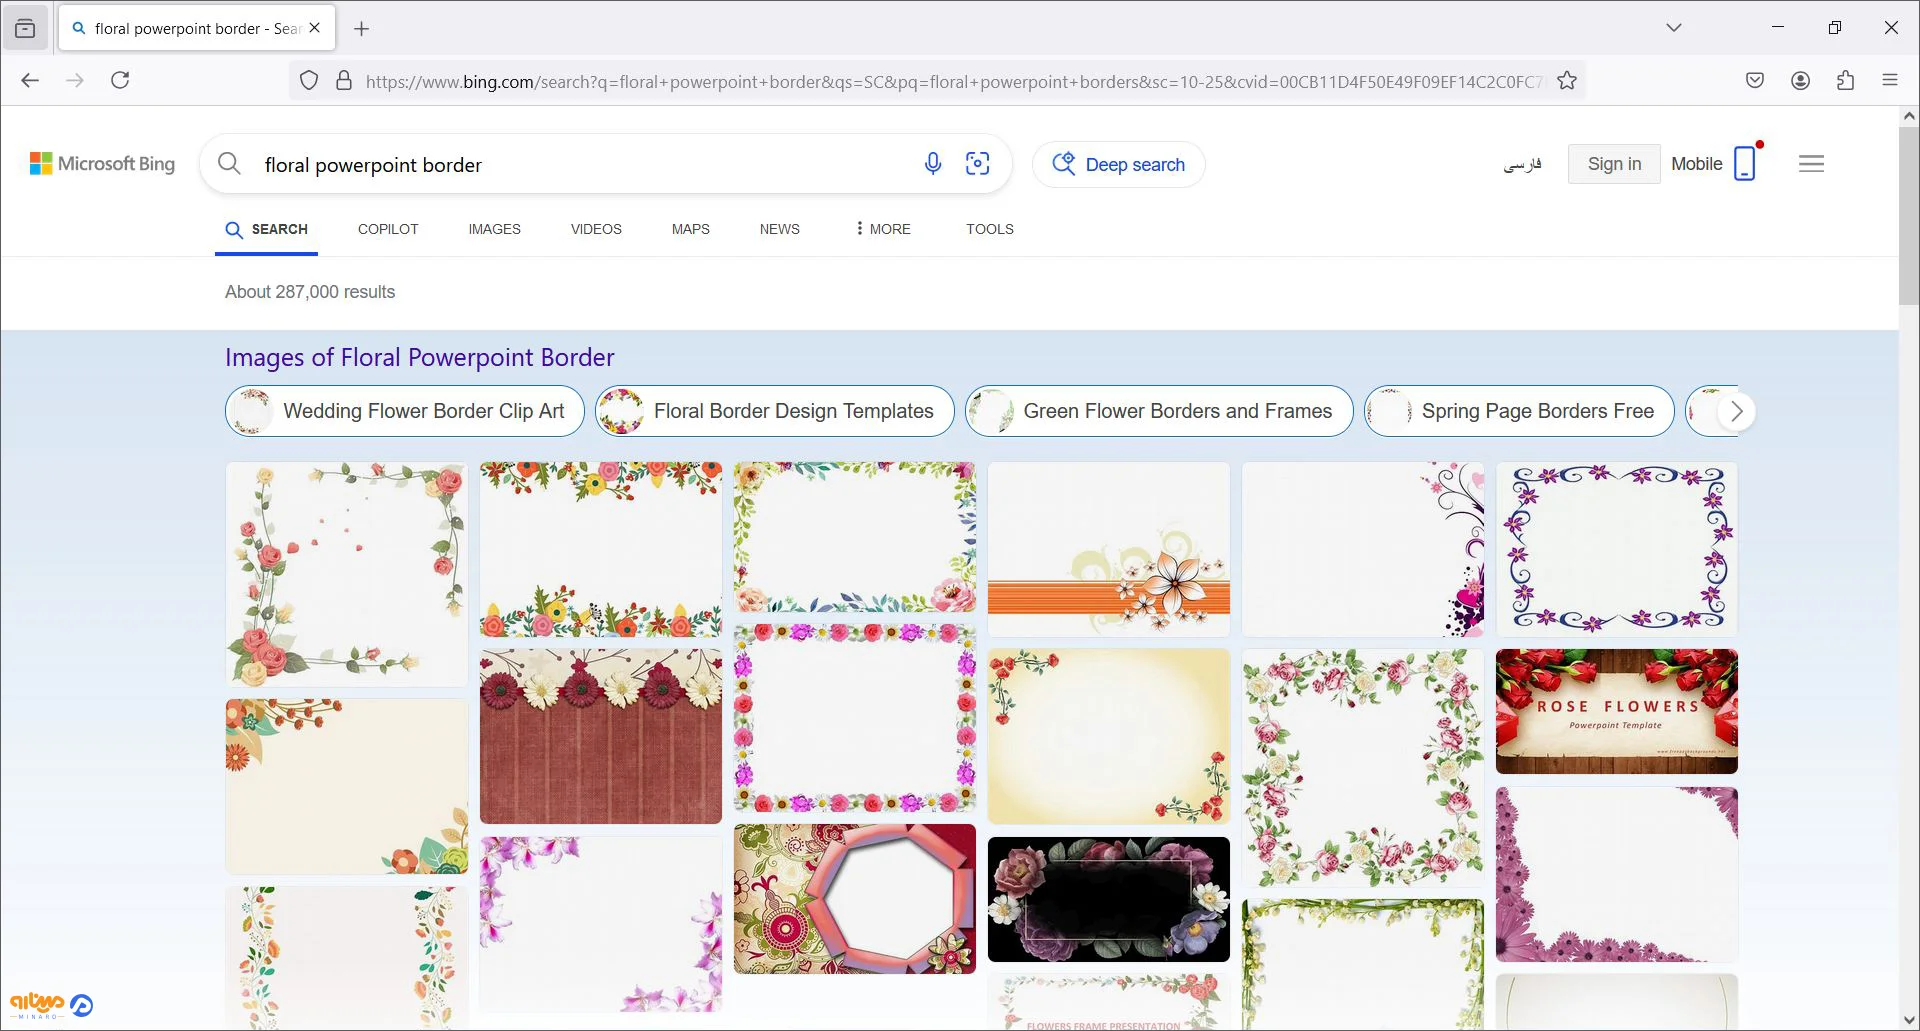
Task: Launch Deep search
Action: coord(1119,164)
